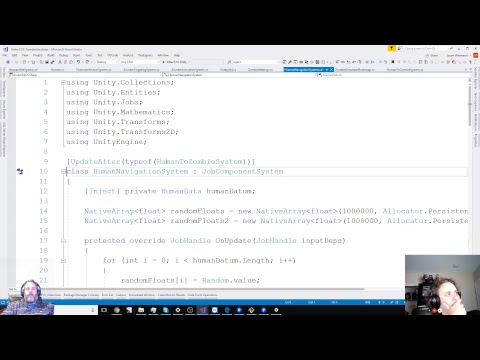Image resolution: width=480 pixels, height=360 pixels.
Task: Open the Window menu
Action: pos(163,55)
